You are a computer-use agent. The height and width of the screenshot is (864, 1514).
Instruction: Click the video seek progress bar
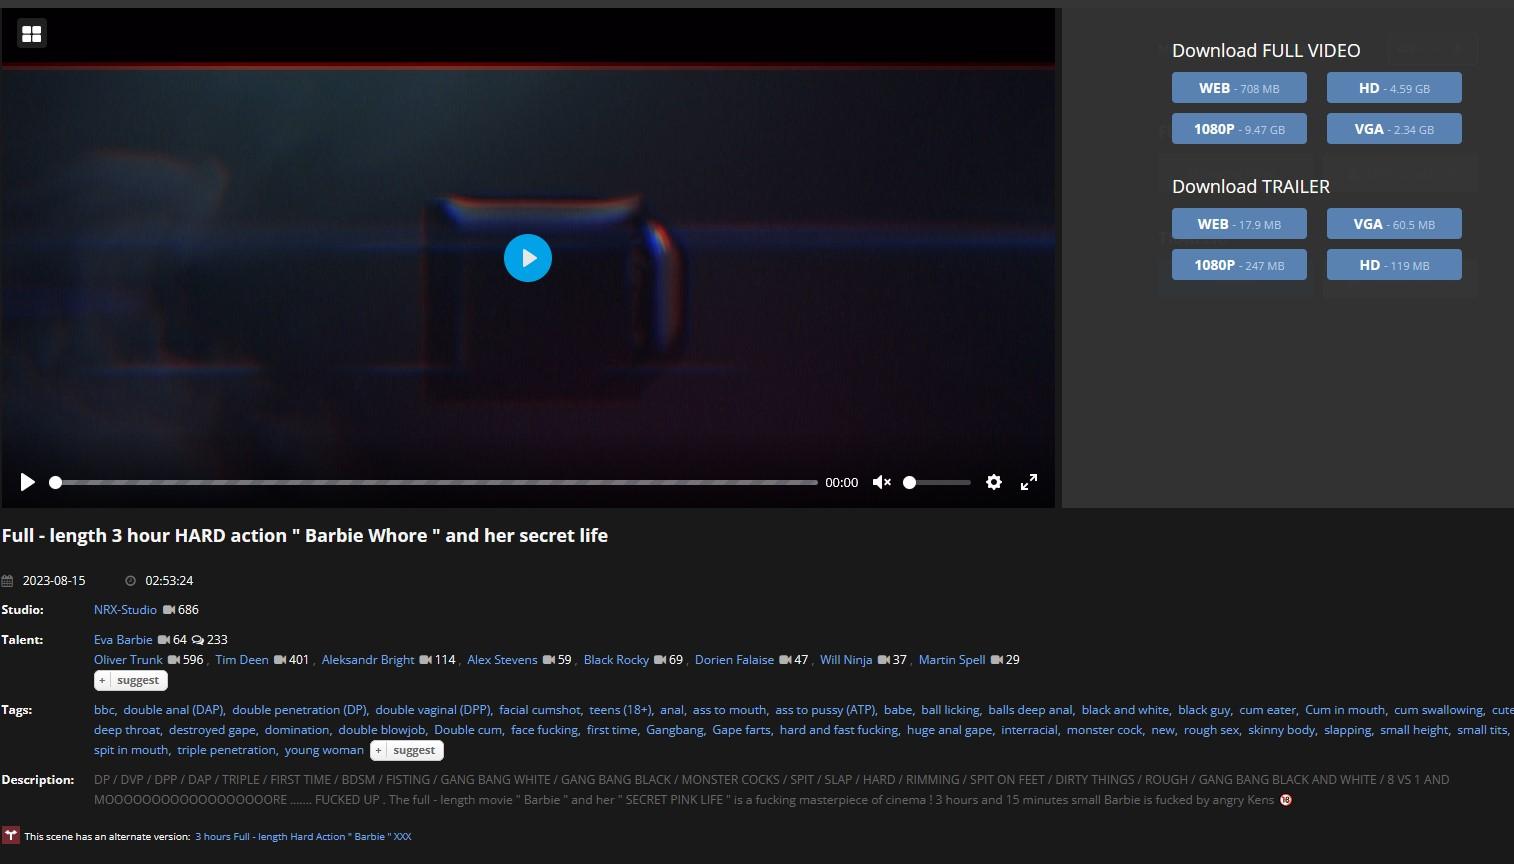pyautogui.click(x=436, y=482)
